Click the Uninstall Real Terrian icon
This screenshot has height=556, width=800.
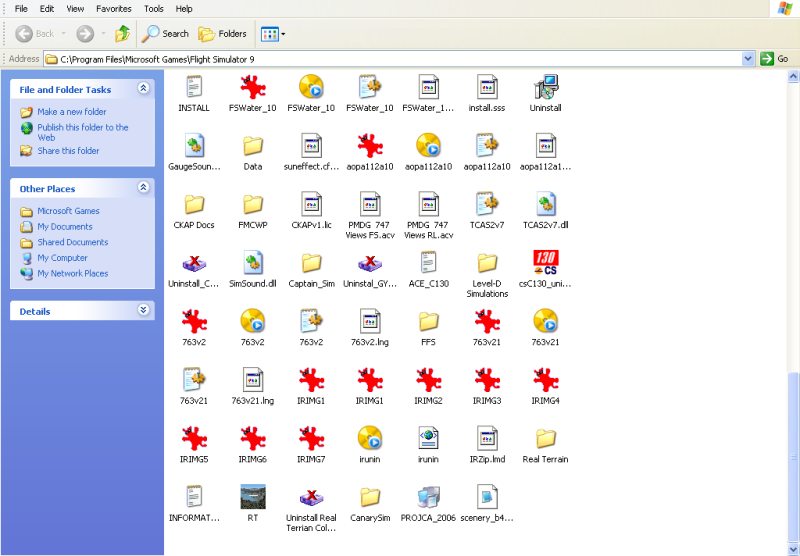(x=311, y=497)
